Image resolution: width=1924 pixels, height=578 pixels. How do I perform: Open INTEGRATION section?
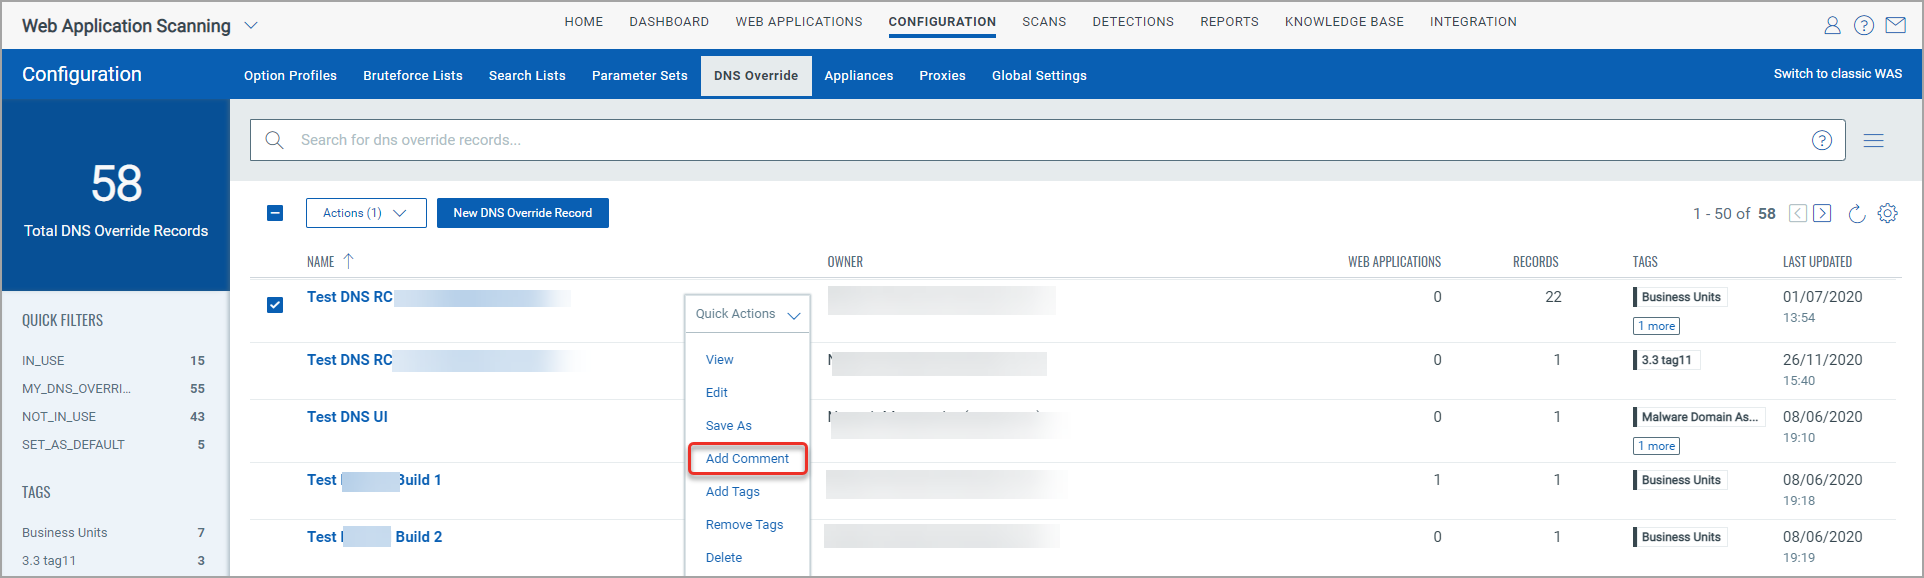[x=1473, y=22]
